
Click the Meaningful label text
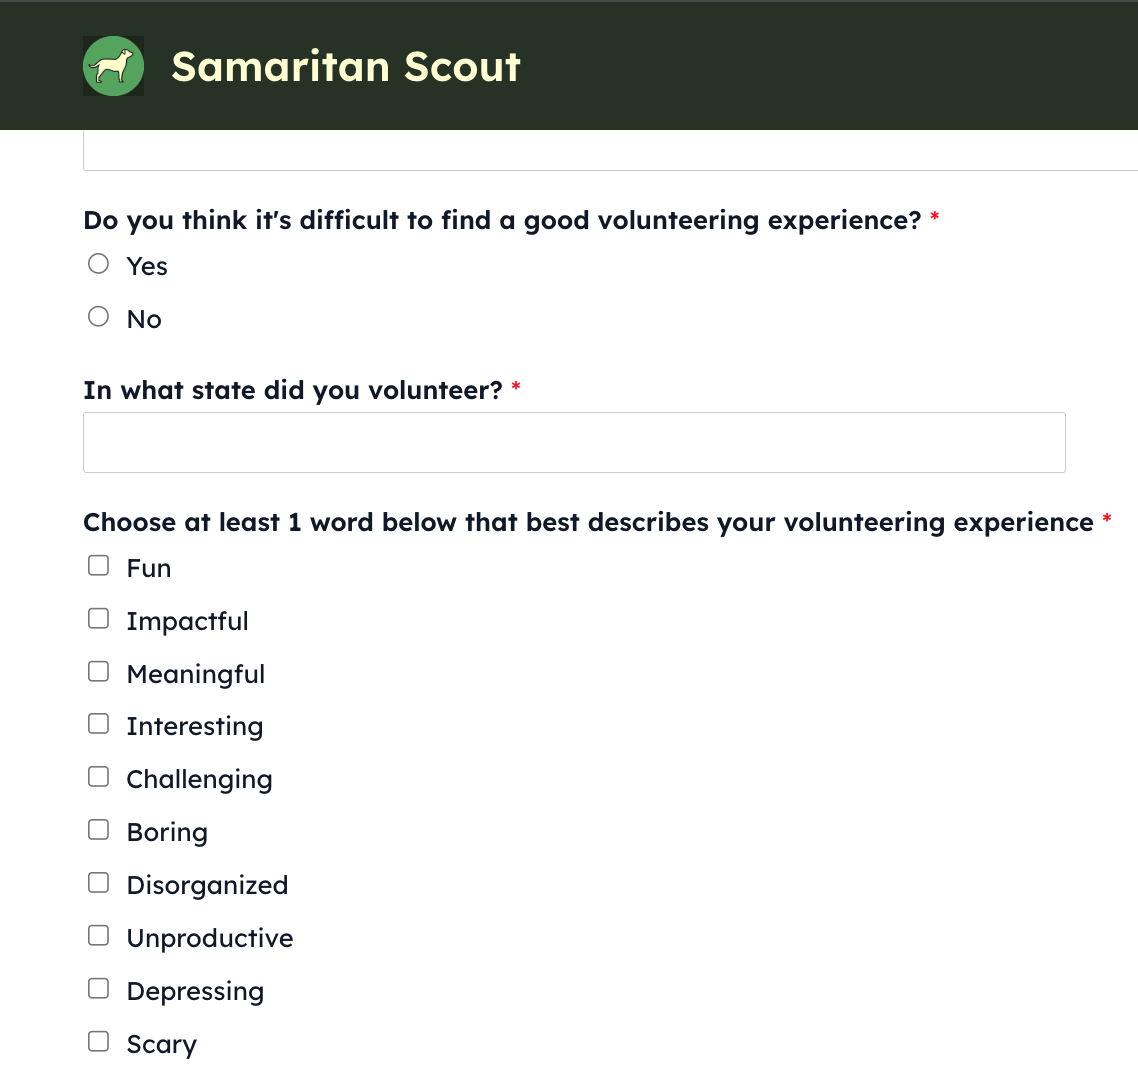[195, 674]
